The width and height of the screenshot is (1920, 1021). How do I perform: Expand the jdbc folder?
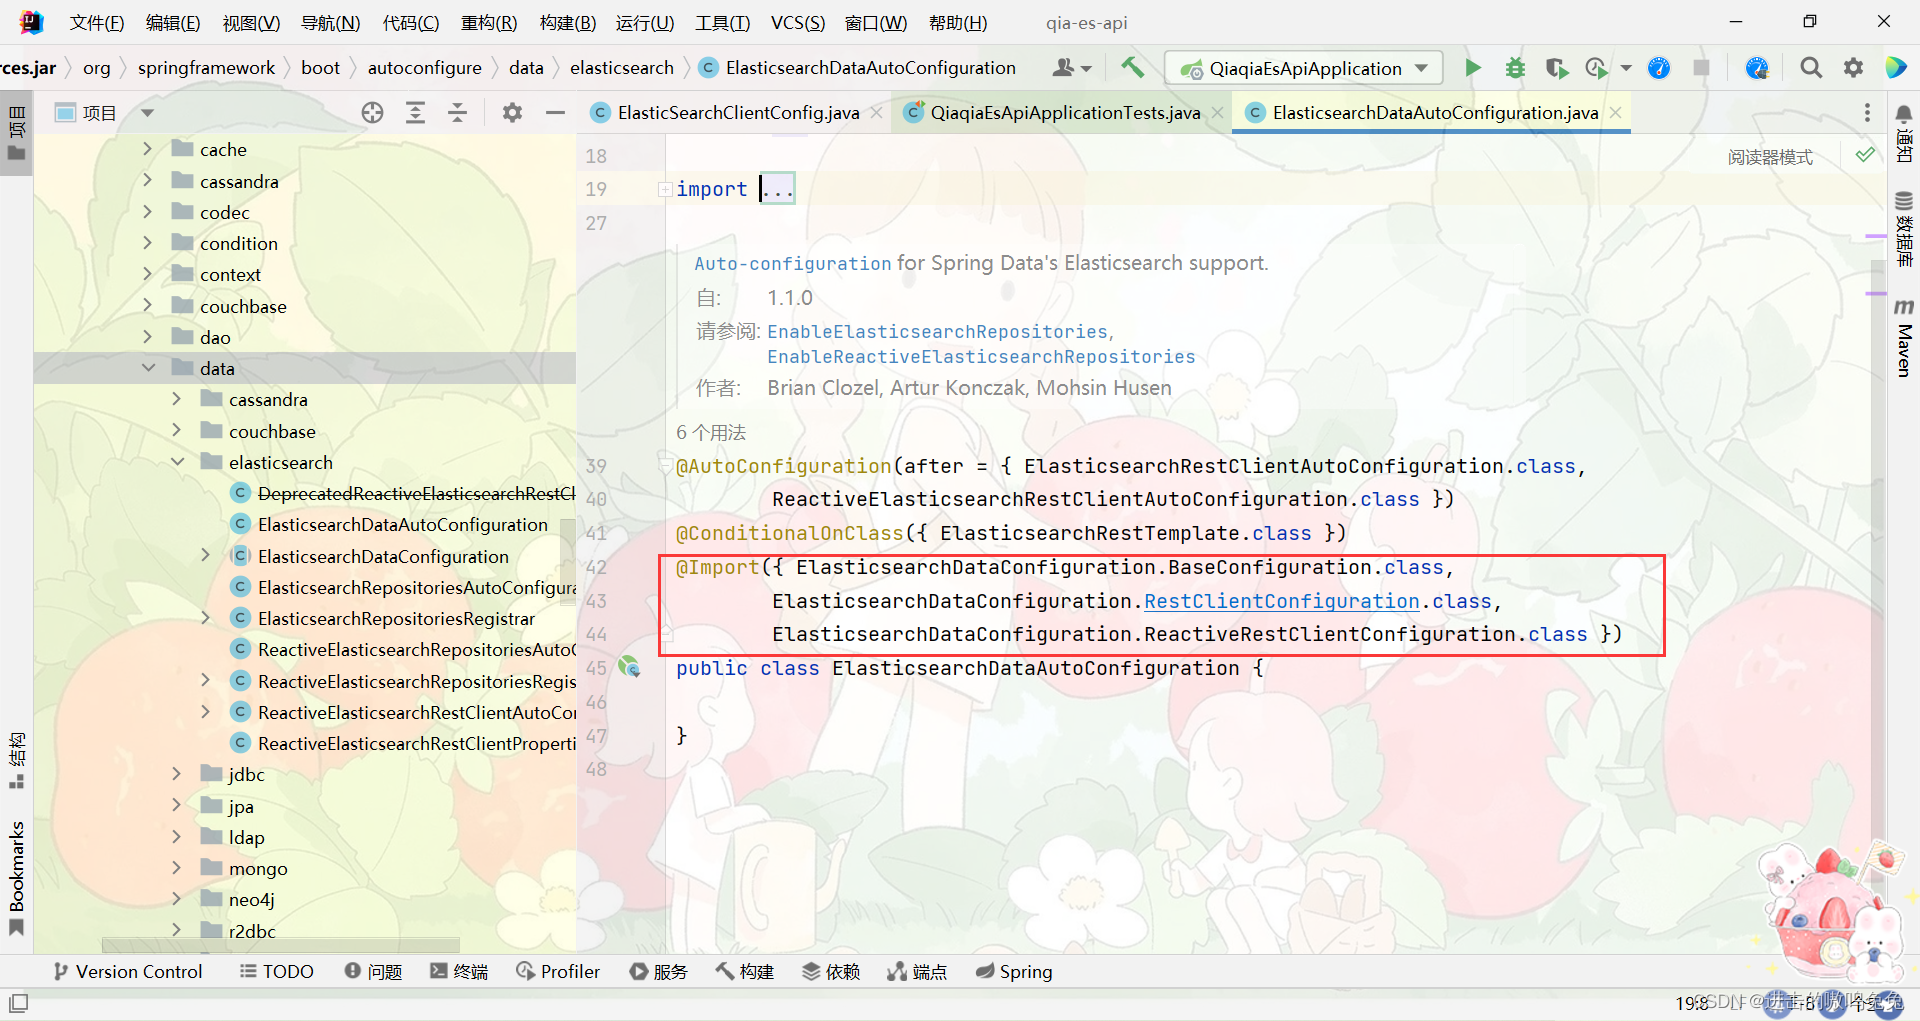pos(177,774)
